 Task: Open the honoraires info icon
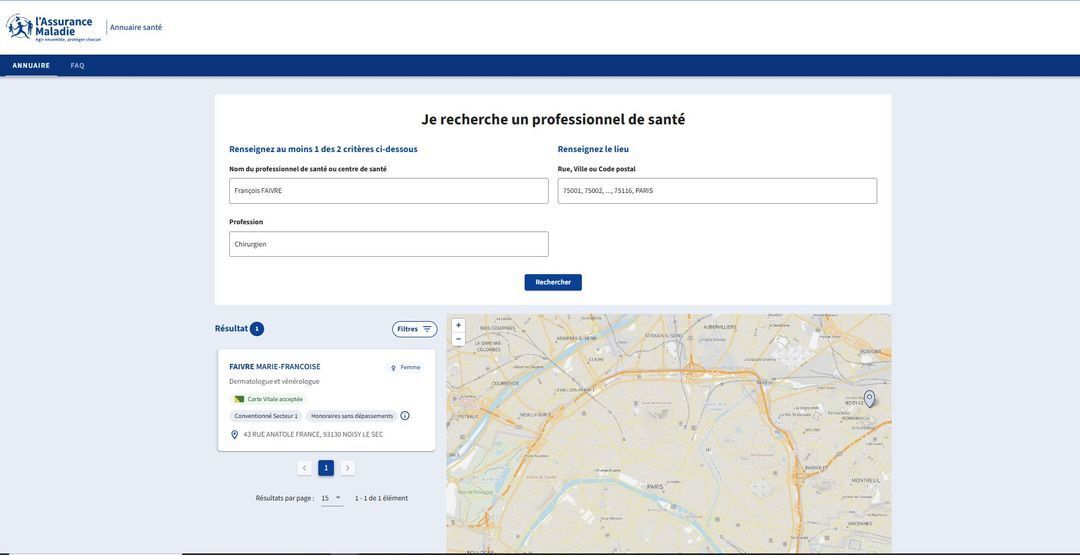(405, 416)
